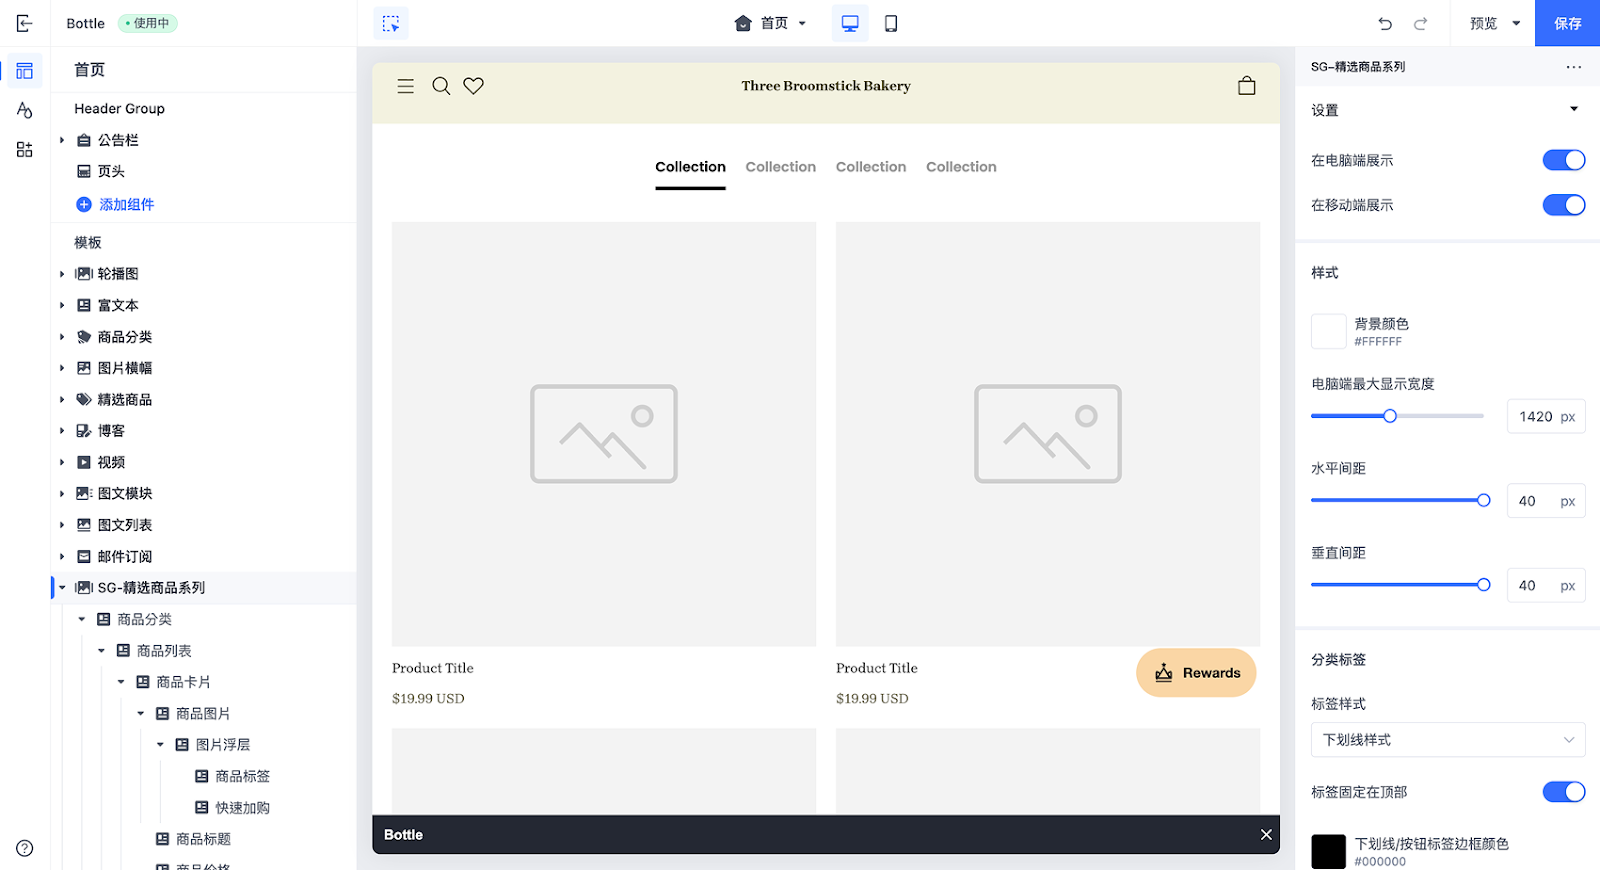Screen dimensions: 1600x870
Task: Select the 图文列表 tree item
Action: click(x=125, y=525)
